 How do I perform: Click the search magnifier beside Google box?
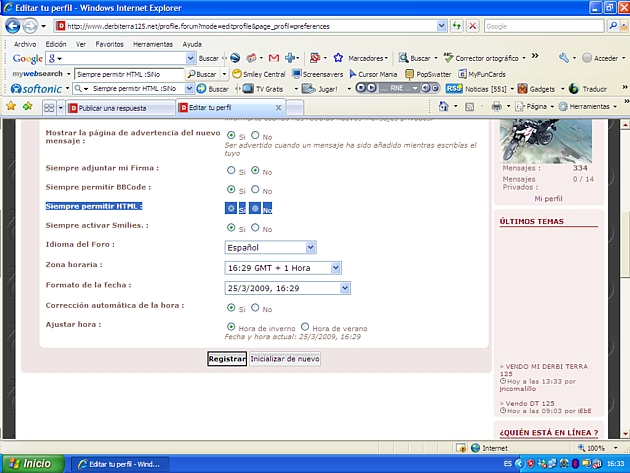tap(613, 26)
